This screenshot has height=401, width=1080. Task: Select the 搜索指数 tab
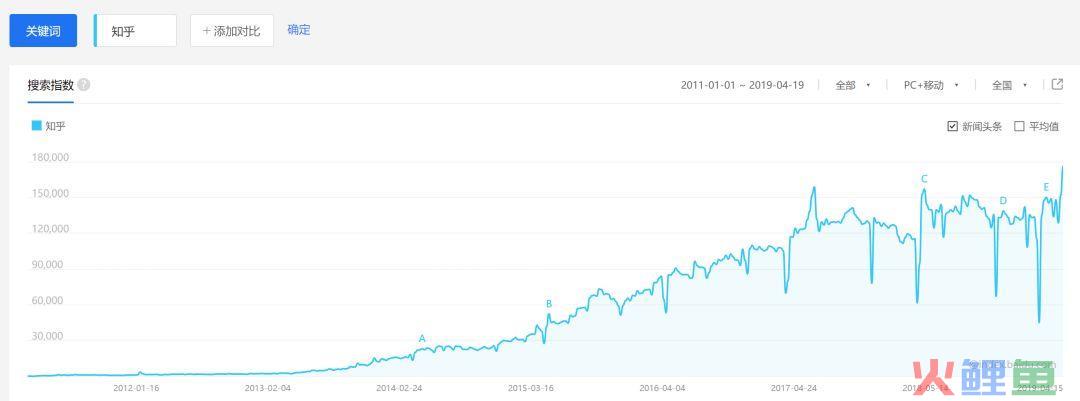[51, 85]
